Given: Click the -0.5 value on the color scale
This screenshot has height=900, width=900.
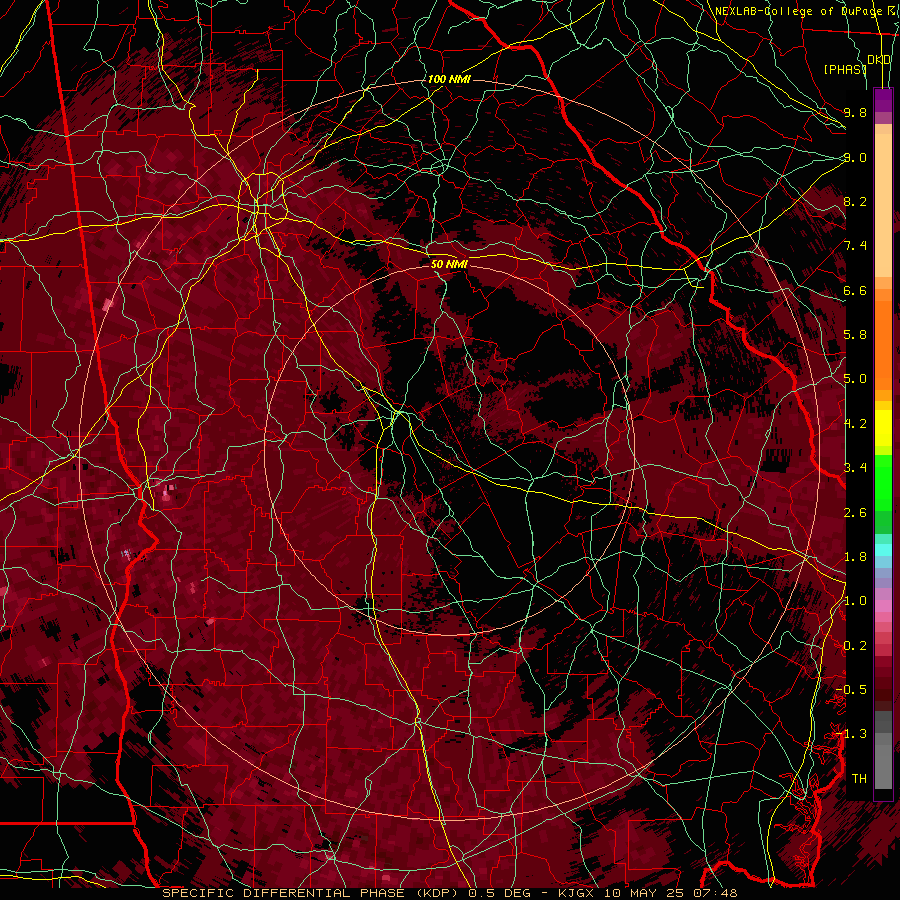Looking at the screenshot, I should pos(852,690).
